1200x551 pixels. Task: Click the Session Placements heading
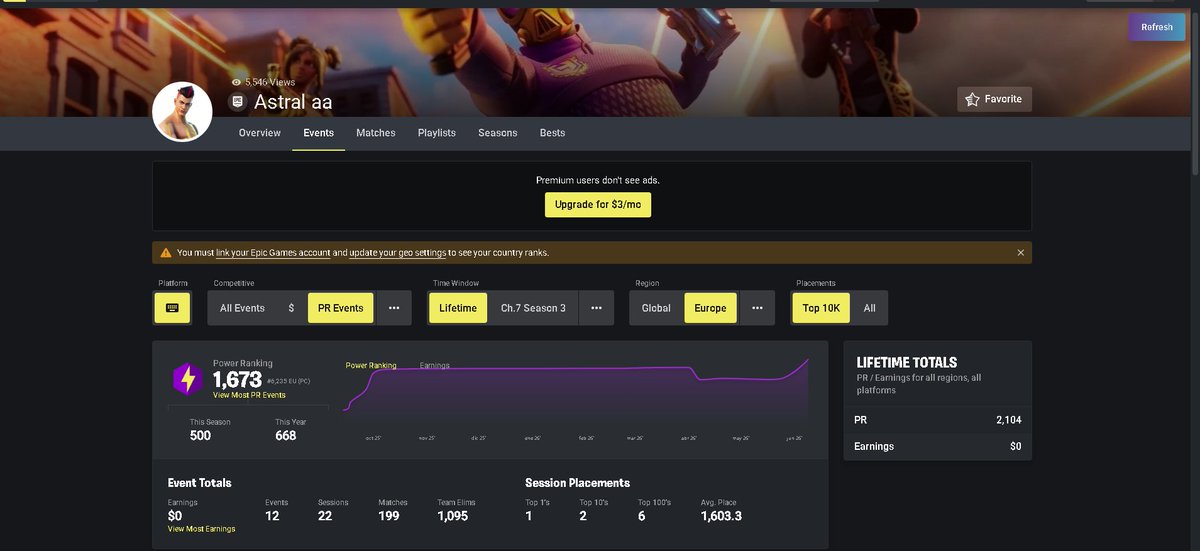point(577,483)
